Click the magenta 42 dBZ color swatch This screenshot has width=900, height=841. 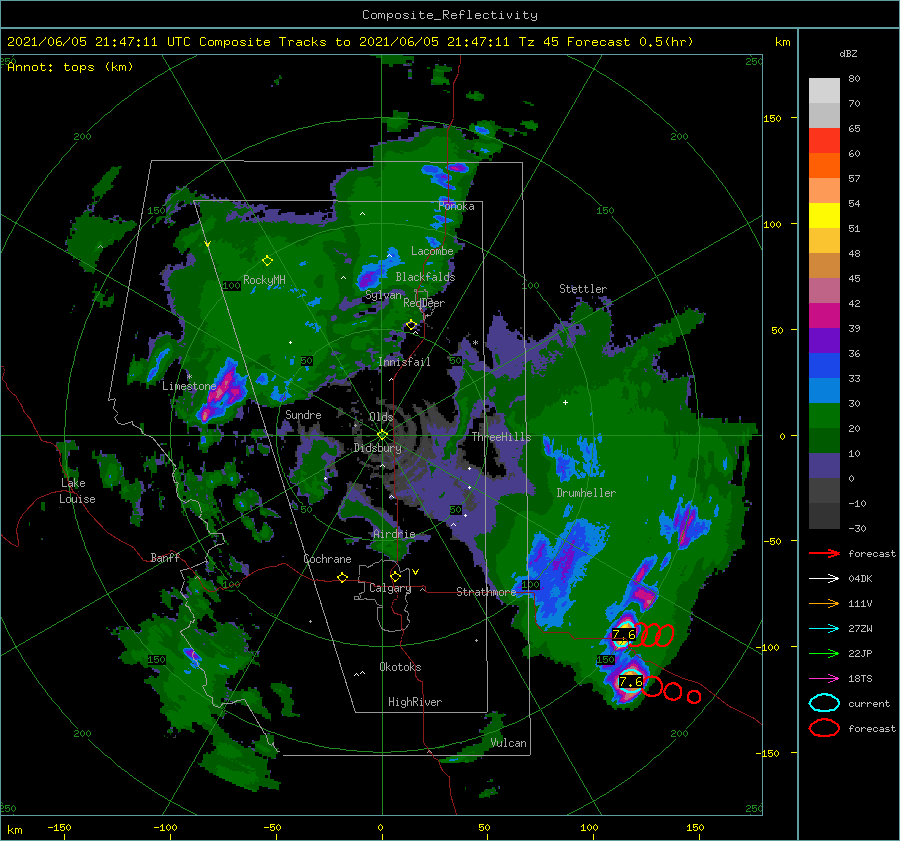click(824, 316)
